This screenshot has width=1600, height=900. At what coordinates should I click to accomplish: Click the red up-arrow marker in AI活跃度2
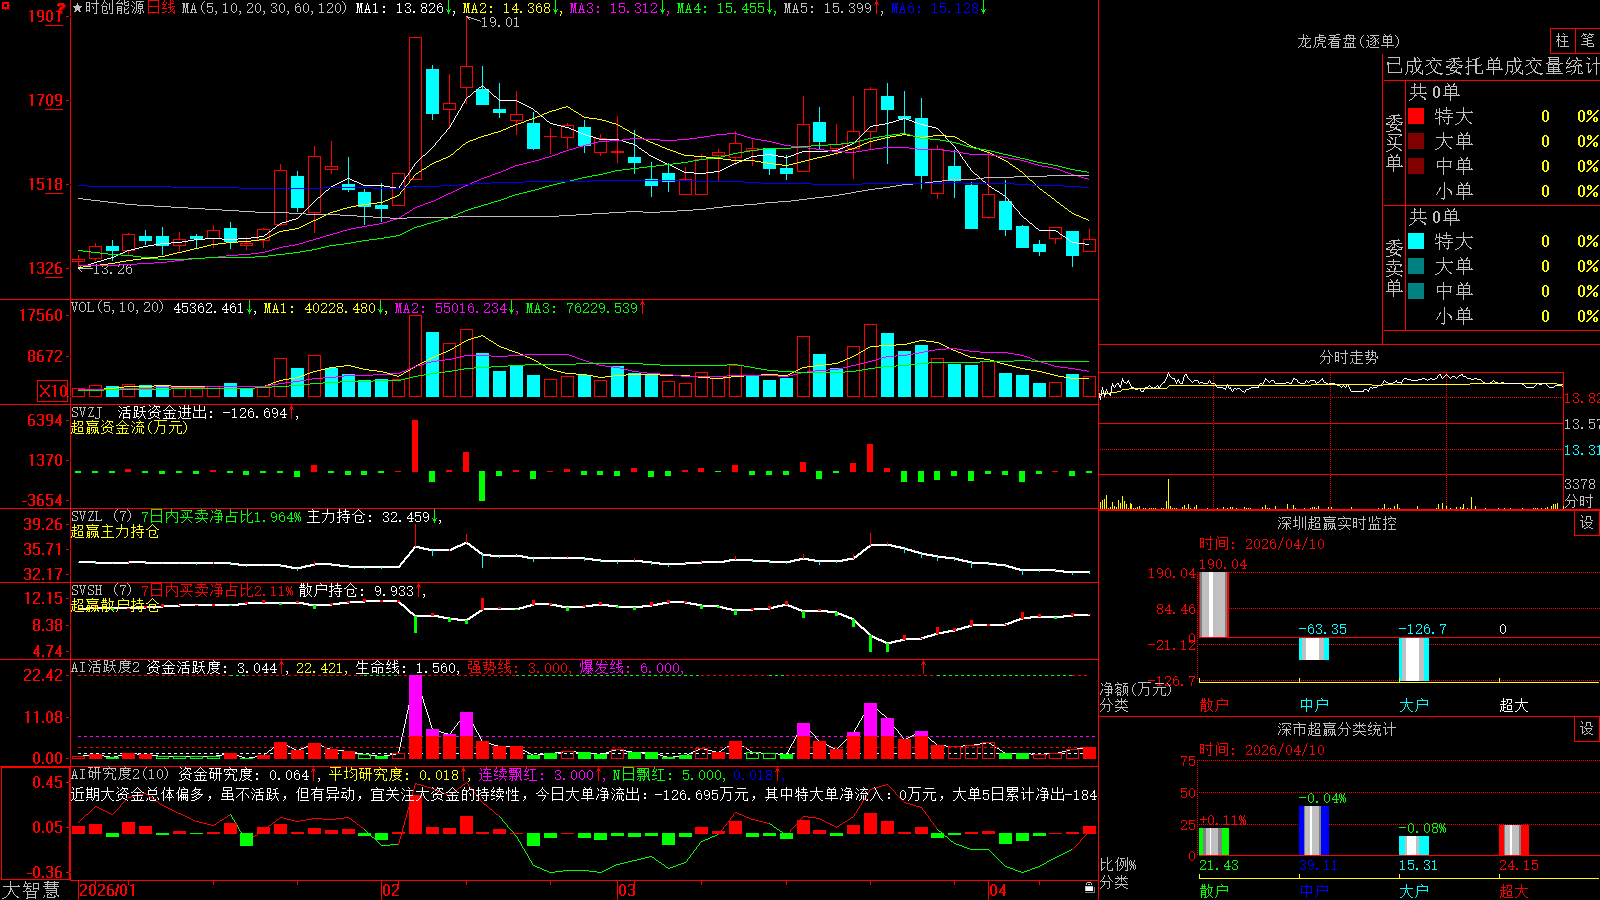click(923, 666)
